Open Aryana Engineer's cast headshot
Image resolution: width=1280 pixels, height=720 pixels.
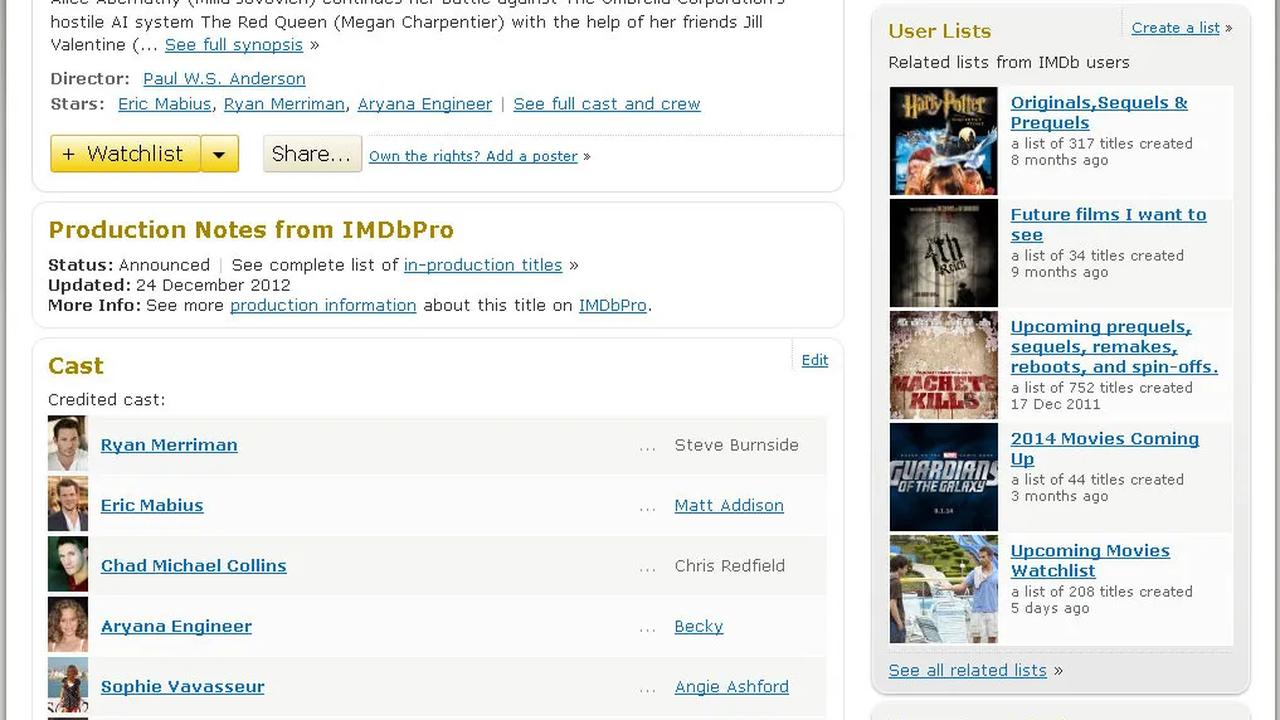[68, 626]
